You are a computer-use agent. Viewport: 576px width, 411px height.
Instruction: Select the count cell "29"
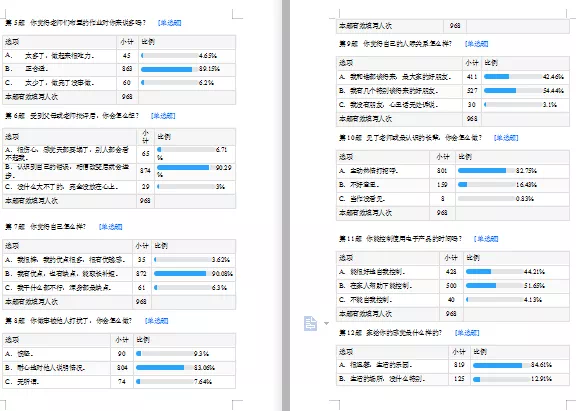click(145, 187)
